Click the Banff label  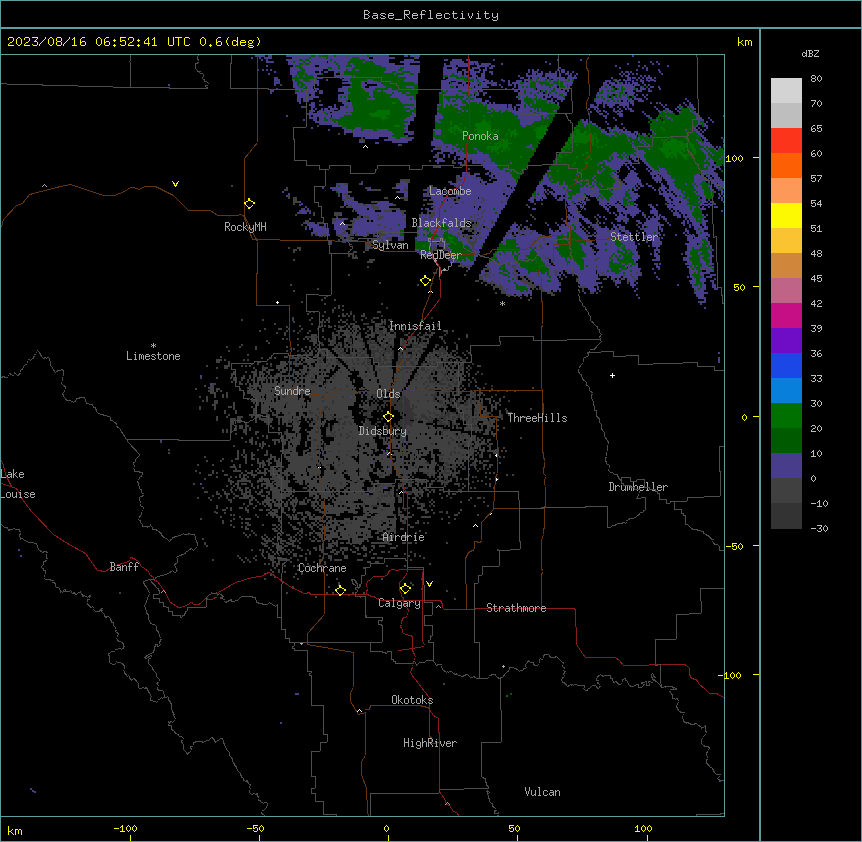[x=124, y=567]
